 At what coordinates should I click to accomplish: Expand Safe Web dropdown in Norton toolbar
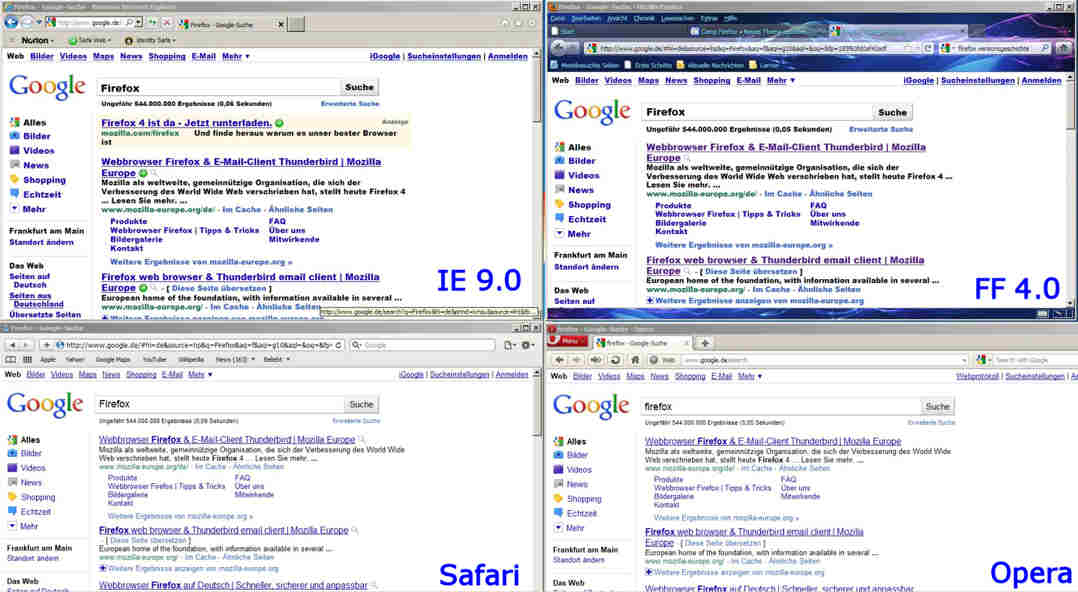click(x=89, y=41)
